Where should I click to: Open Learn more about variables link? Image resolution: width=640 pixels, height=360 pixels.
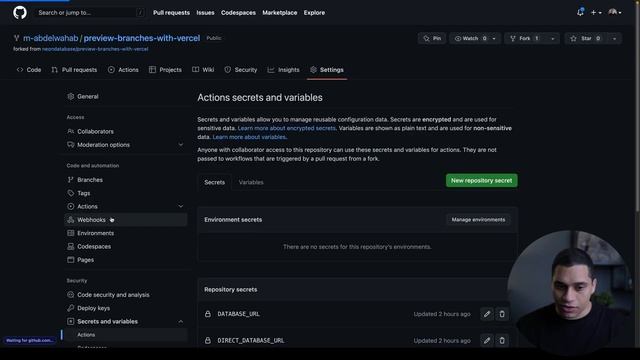click(x=250, y=137)
